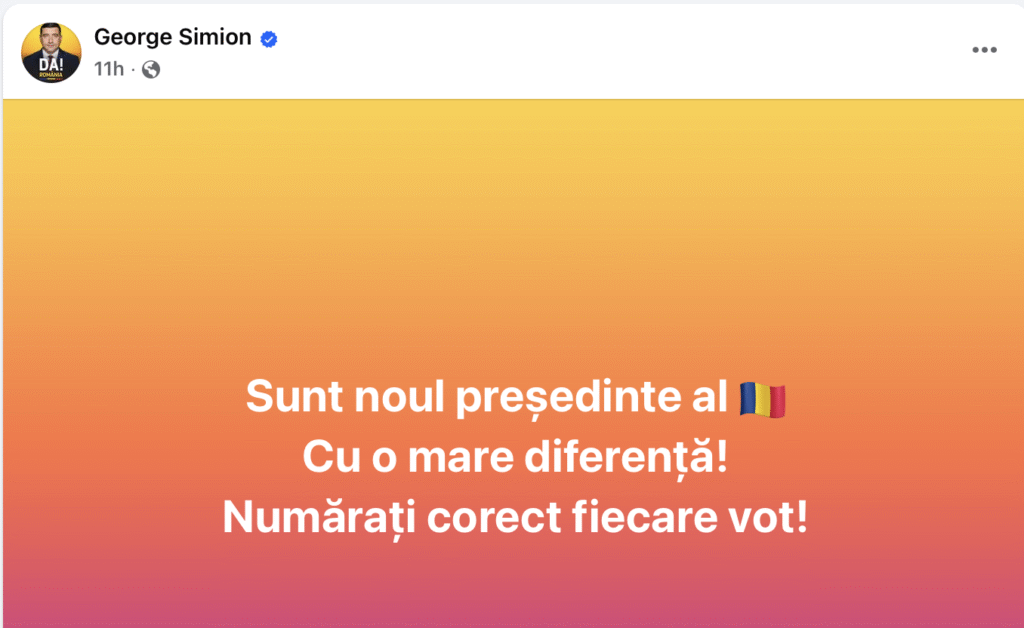Viewport: 1024px width, 628px height.
Task: Click the globe public audience icon
Action: (151, 69)
